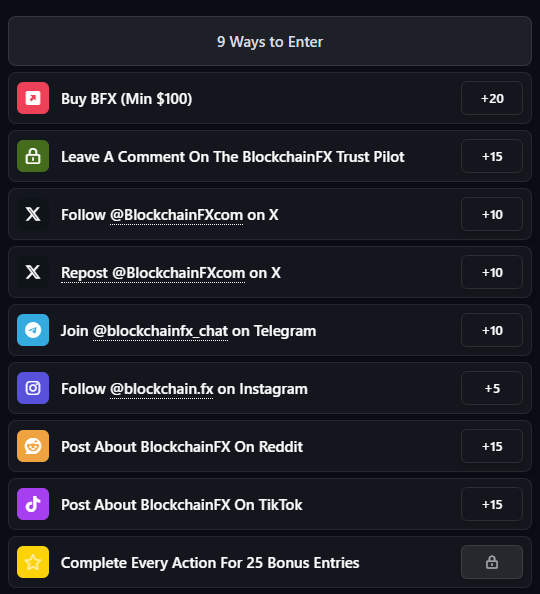The image size is (540, 594).
Task: Open the @blockchain.fx Instagram link
Action: [161, 389]
